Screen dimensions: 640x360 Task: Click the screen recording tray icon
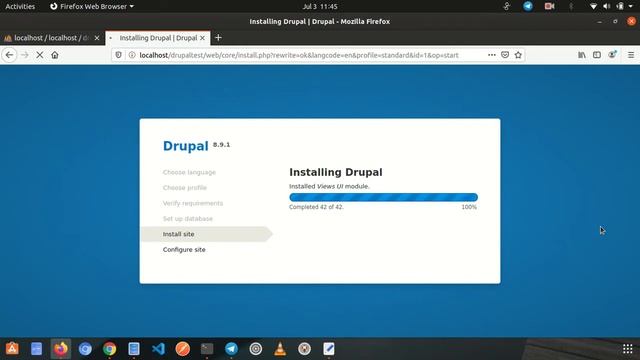(x=549, y=6)
